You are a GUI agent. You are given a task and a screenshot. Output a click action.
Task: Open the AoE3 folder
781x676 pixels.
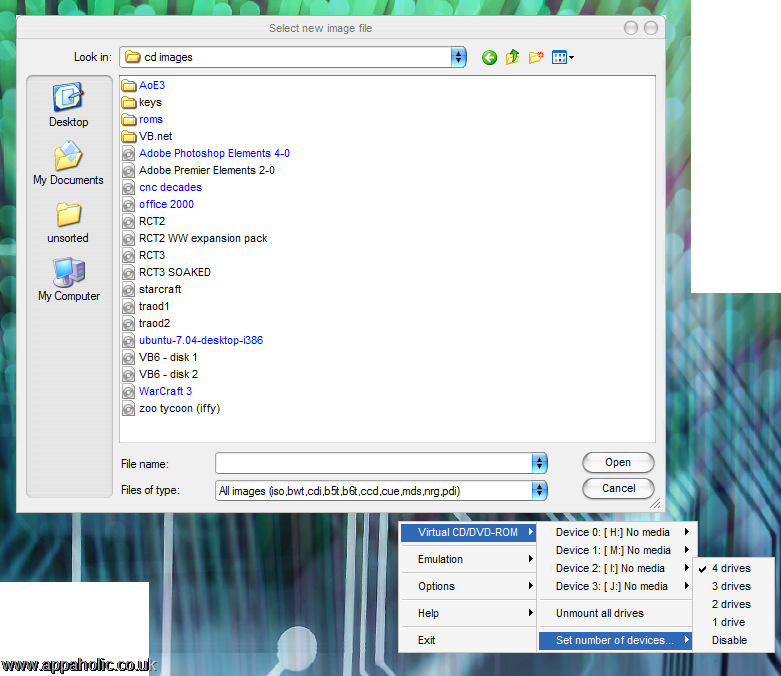143,85
